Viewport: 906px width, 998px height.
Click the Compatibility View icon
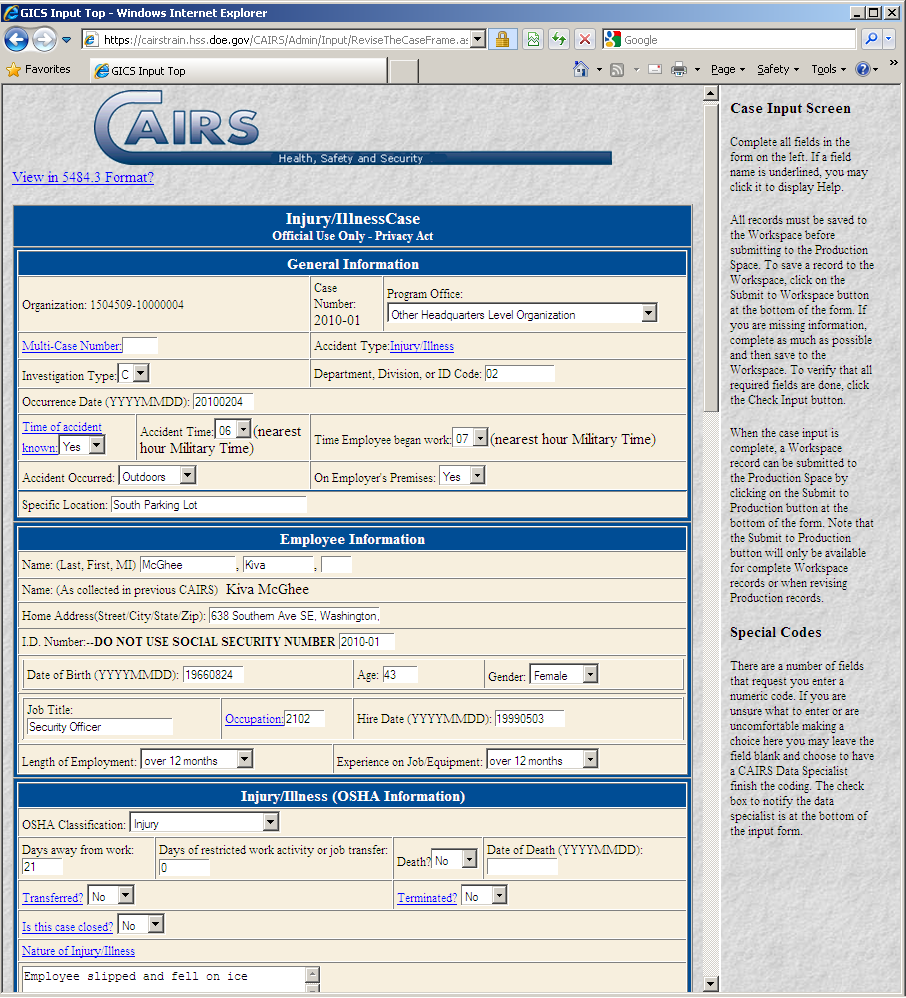534,39
